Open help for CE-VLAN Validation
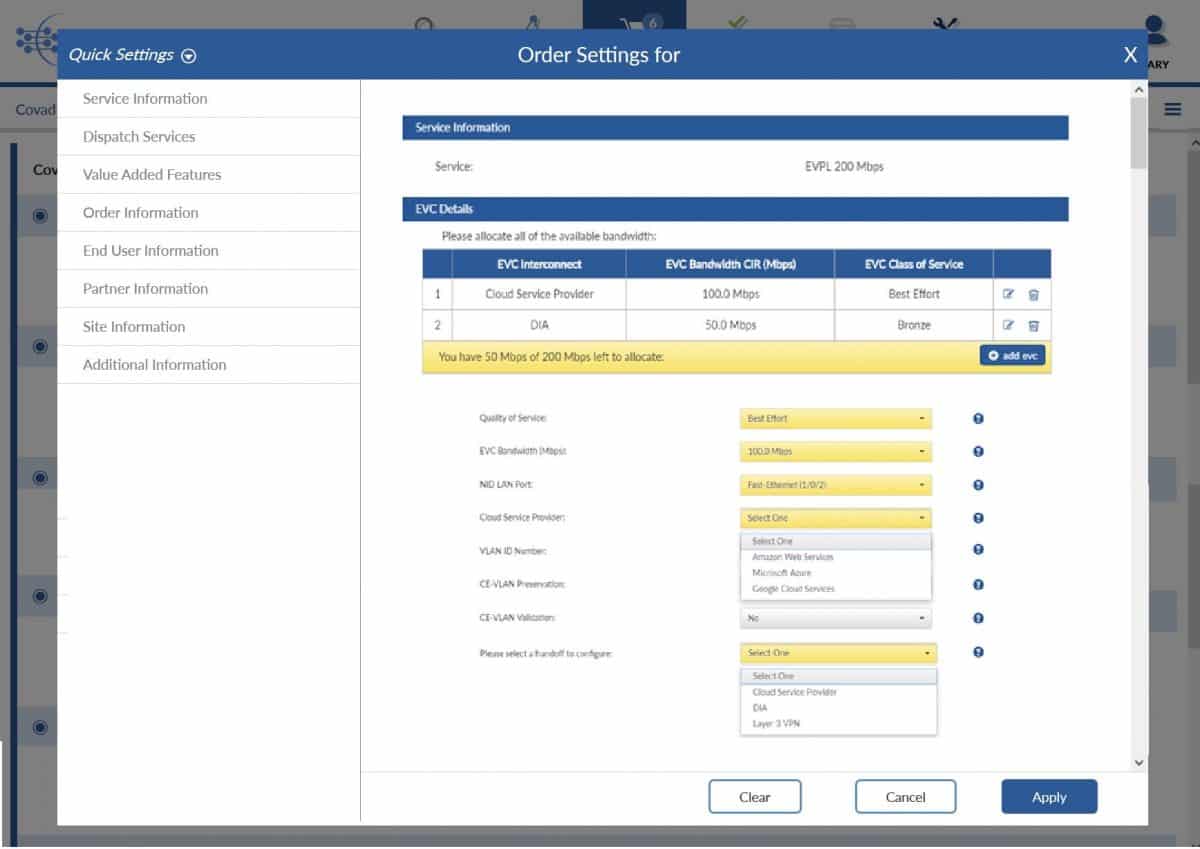This screenshot has height=849, width=1200. point(978,618)
